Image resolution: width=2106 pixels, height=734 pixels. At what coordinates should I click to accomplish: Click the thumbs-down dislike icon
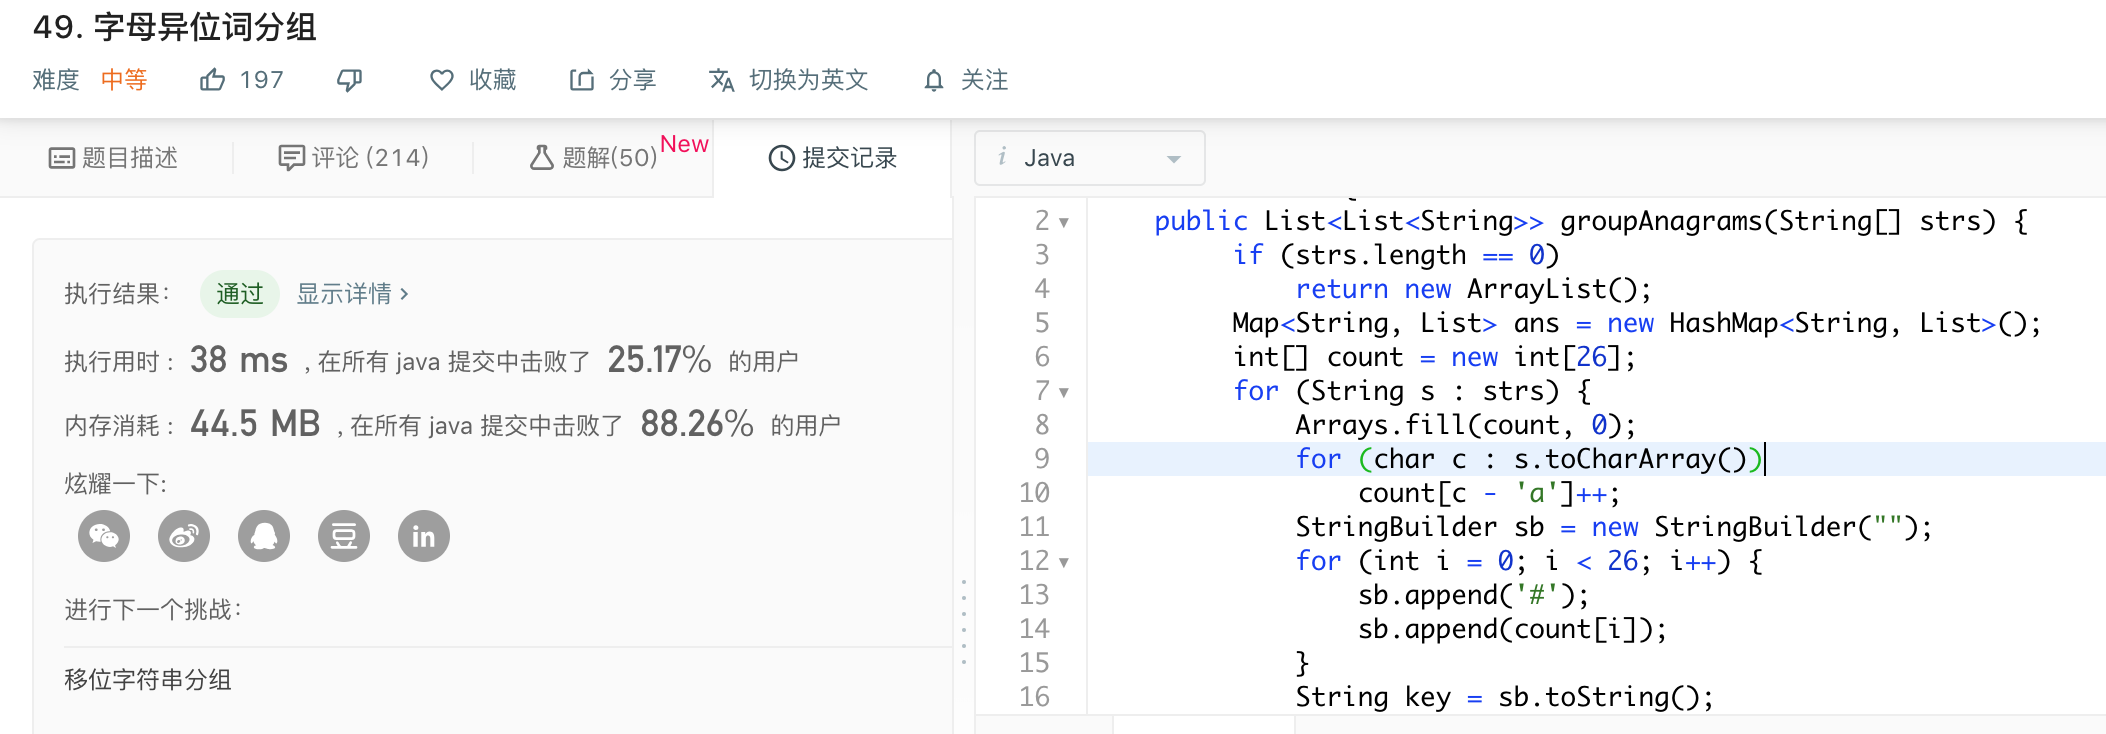(349, 81)
